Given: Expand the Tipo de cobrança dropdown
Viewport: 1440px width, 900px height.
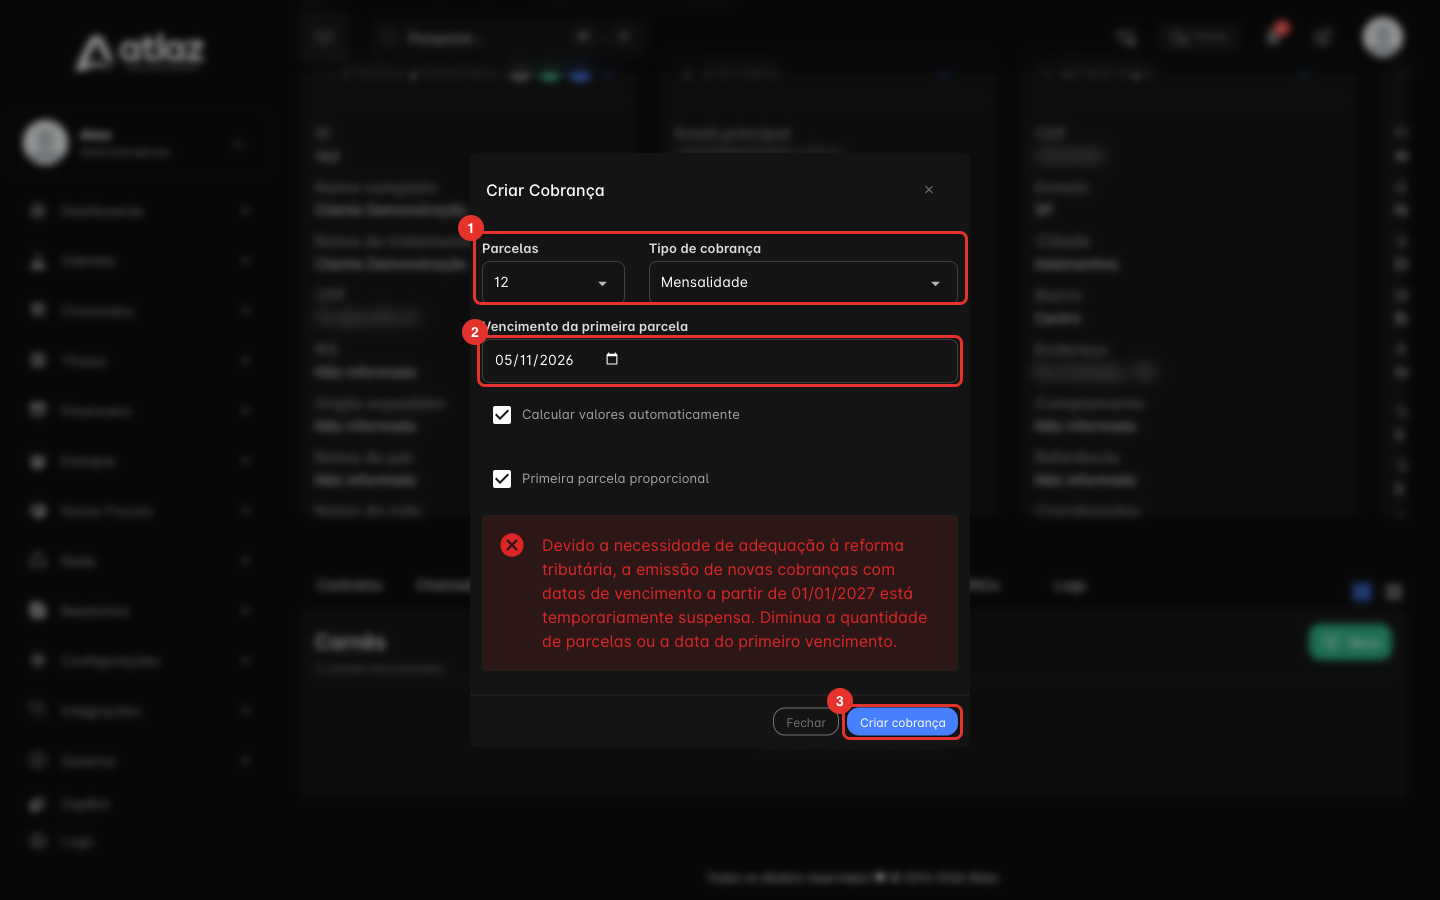Looking at the screenshot, I should (x=803, y=282).
